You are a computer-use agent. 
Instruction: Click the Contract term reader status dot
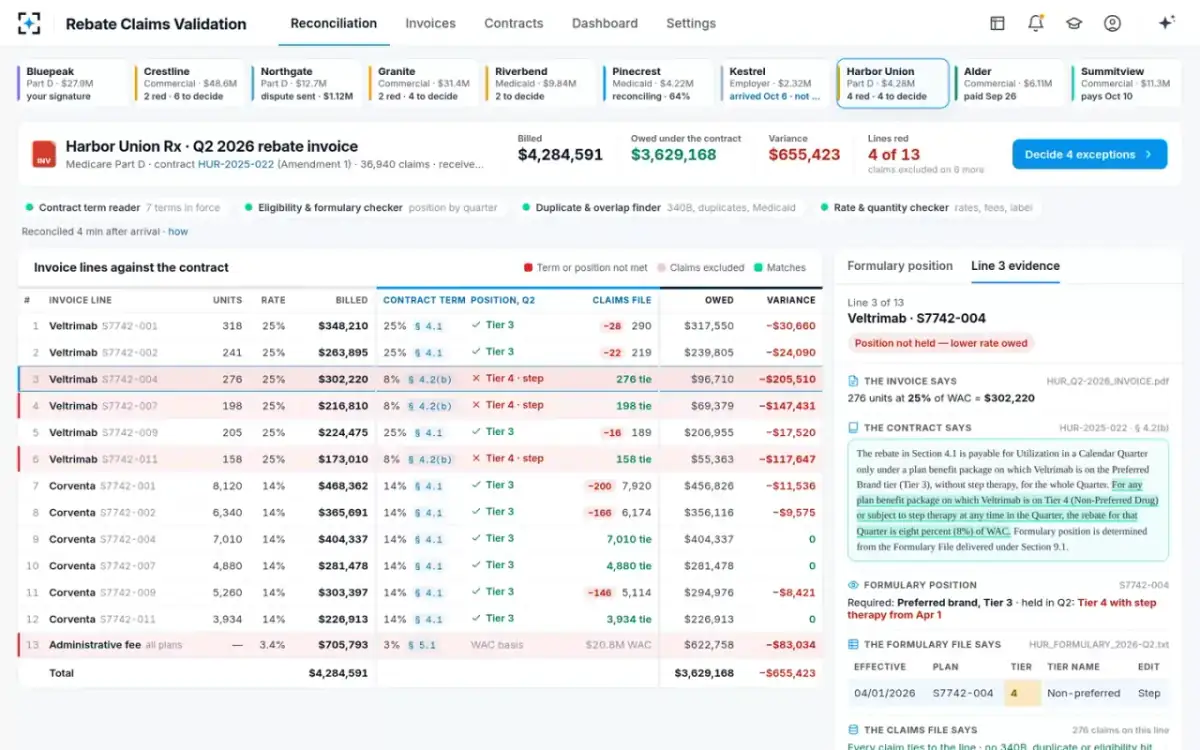pyautogui.click(x=29, y=208)
